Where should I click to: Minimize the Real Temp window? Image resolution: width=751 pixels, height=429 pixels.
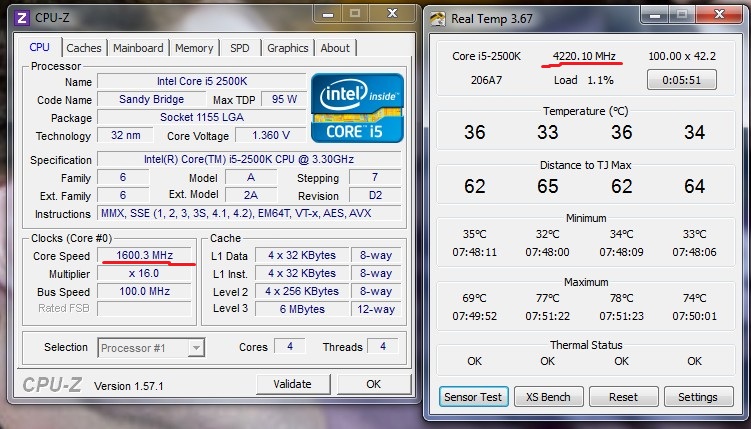click(x=656, y=15)
